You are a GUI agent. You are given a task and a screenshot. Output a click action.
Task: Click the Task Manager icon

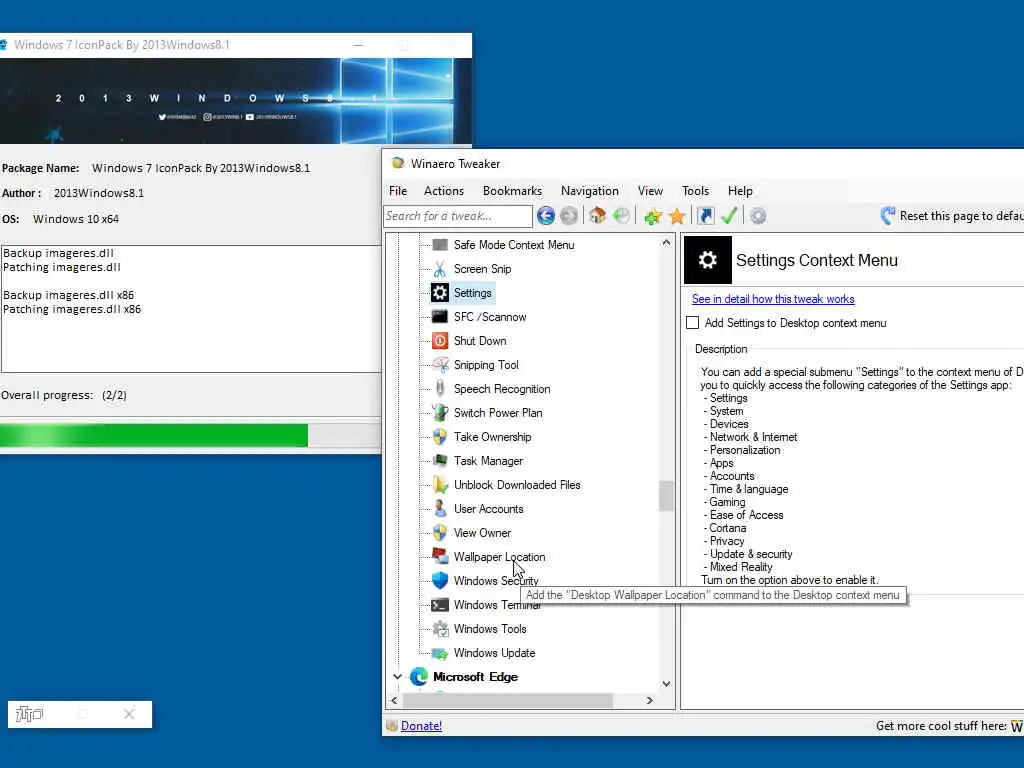pos(440,460)
